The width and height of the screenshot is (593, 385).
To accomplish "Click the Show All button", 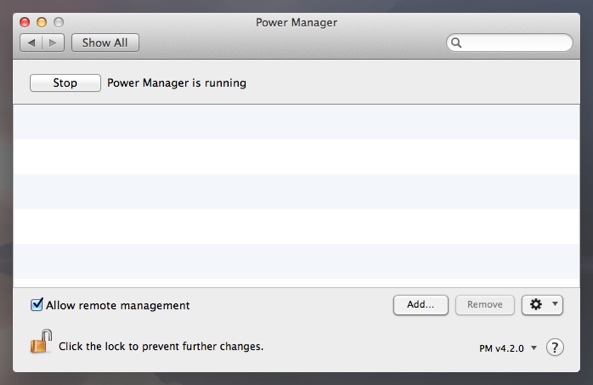I will click(x=105, y=43).
